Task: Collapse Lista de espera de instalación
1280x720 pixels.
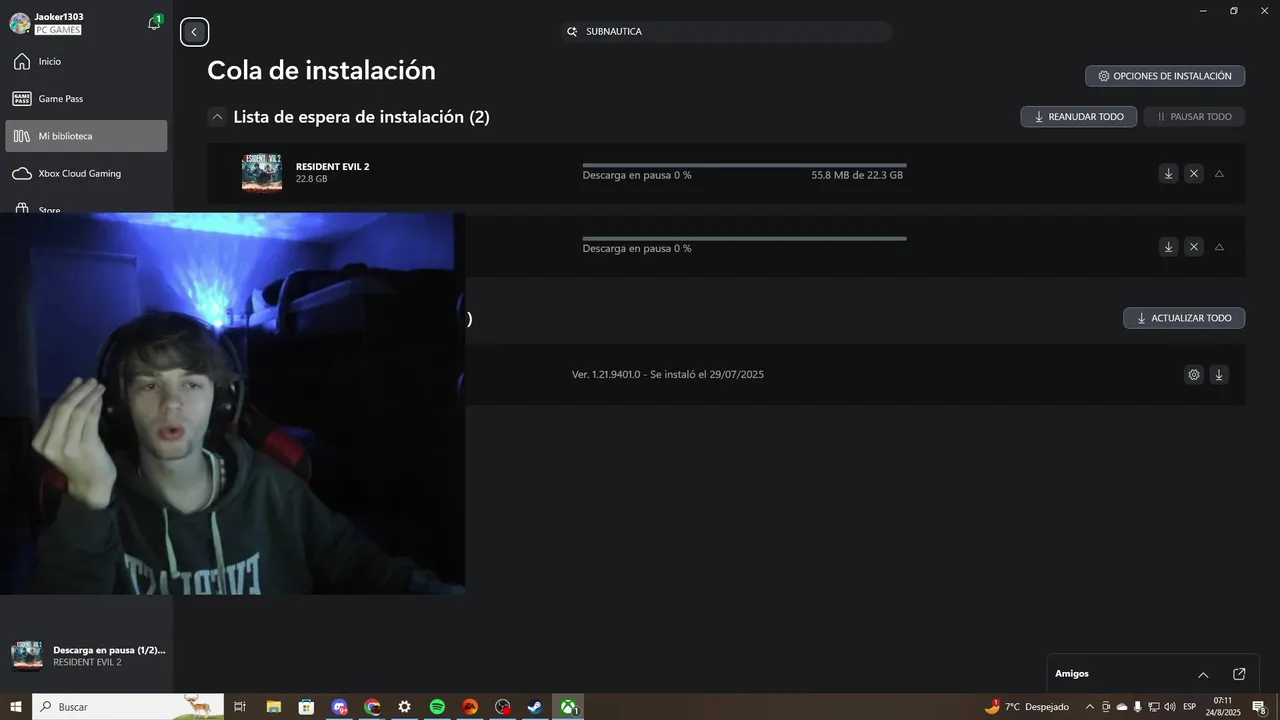Action: click(217, 117)
